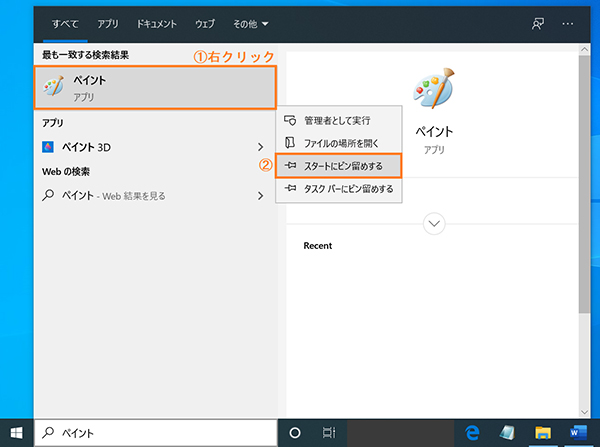Click the ペイント title in preview pane
This screenshot has width=600, height=447.
pos(434,132)
